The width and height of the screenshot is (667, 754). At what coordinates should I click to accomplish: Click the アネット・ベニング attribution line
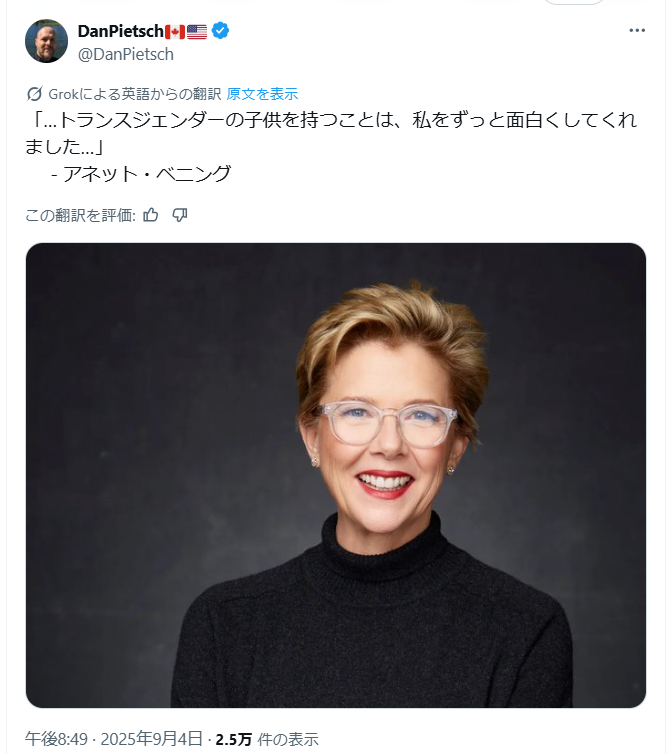click(141, 174)
